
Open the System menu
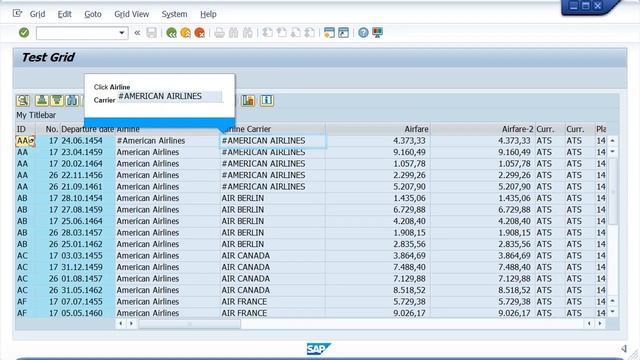pyautogui.click(x=174, y=14)
